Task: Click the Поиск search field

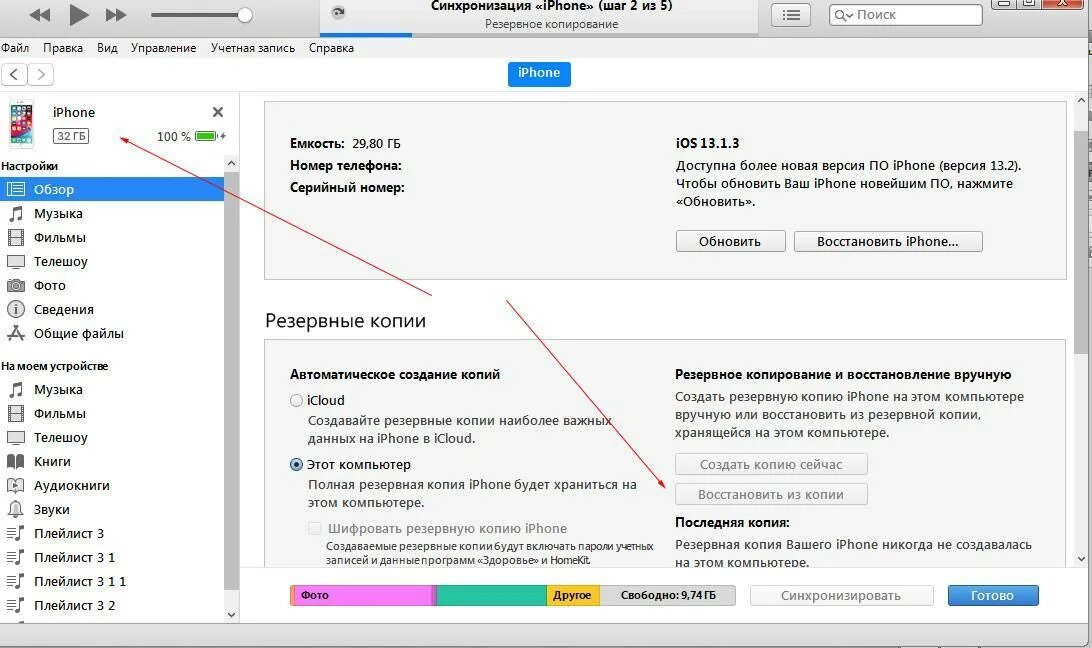Action: pos(905,15)
